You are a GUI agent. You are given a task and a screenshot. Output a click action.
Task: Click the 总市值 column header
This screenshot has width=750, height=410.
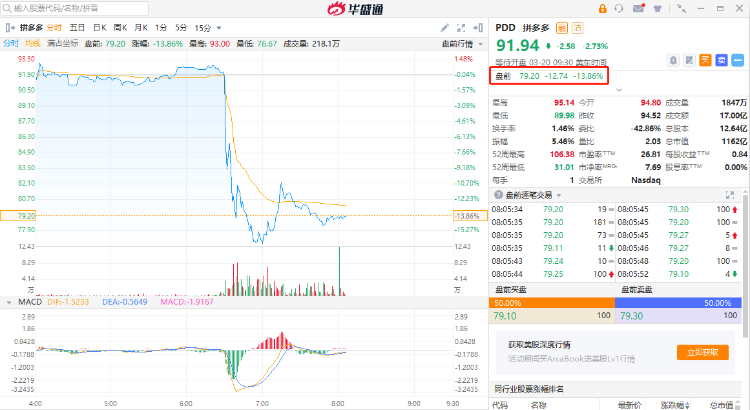(x=722, y=405)
